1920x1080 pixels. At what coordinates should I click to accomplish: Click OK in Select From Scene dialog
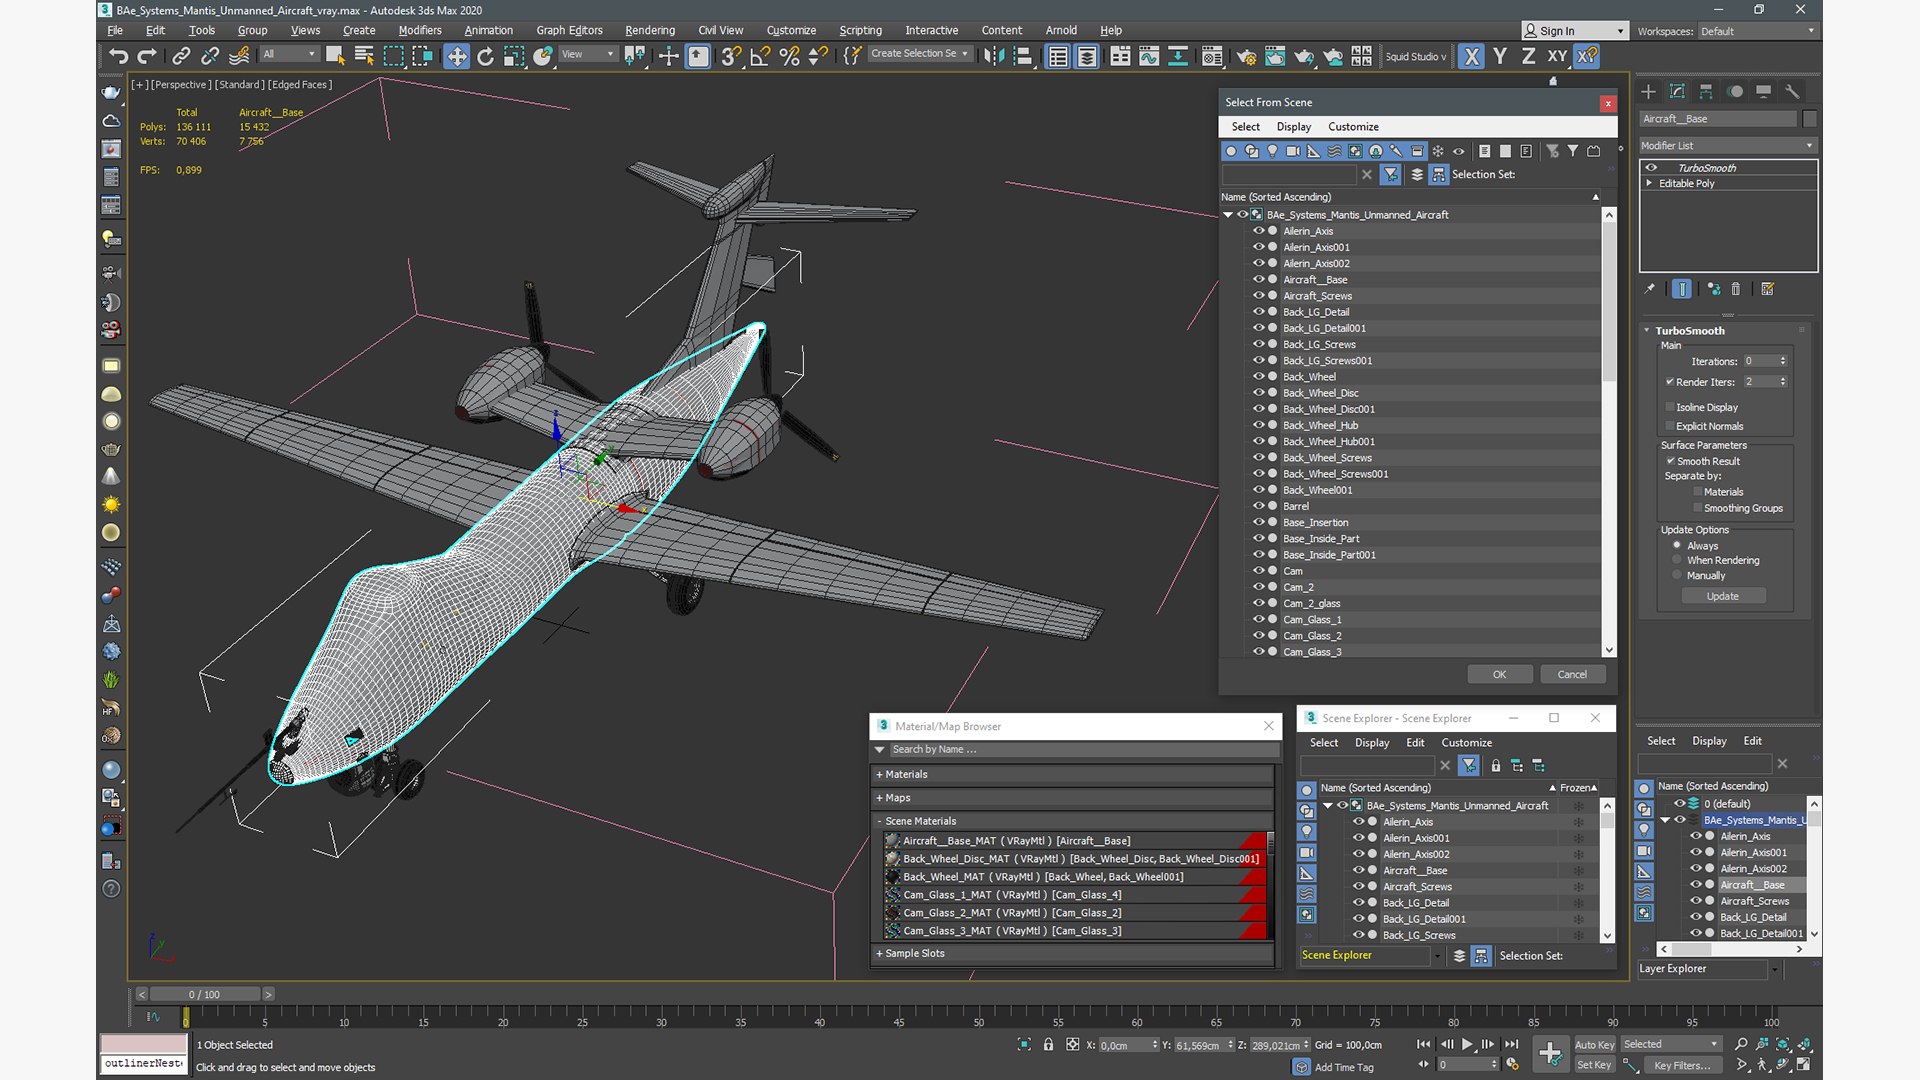[1499, 674]
